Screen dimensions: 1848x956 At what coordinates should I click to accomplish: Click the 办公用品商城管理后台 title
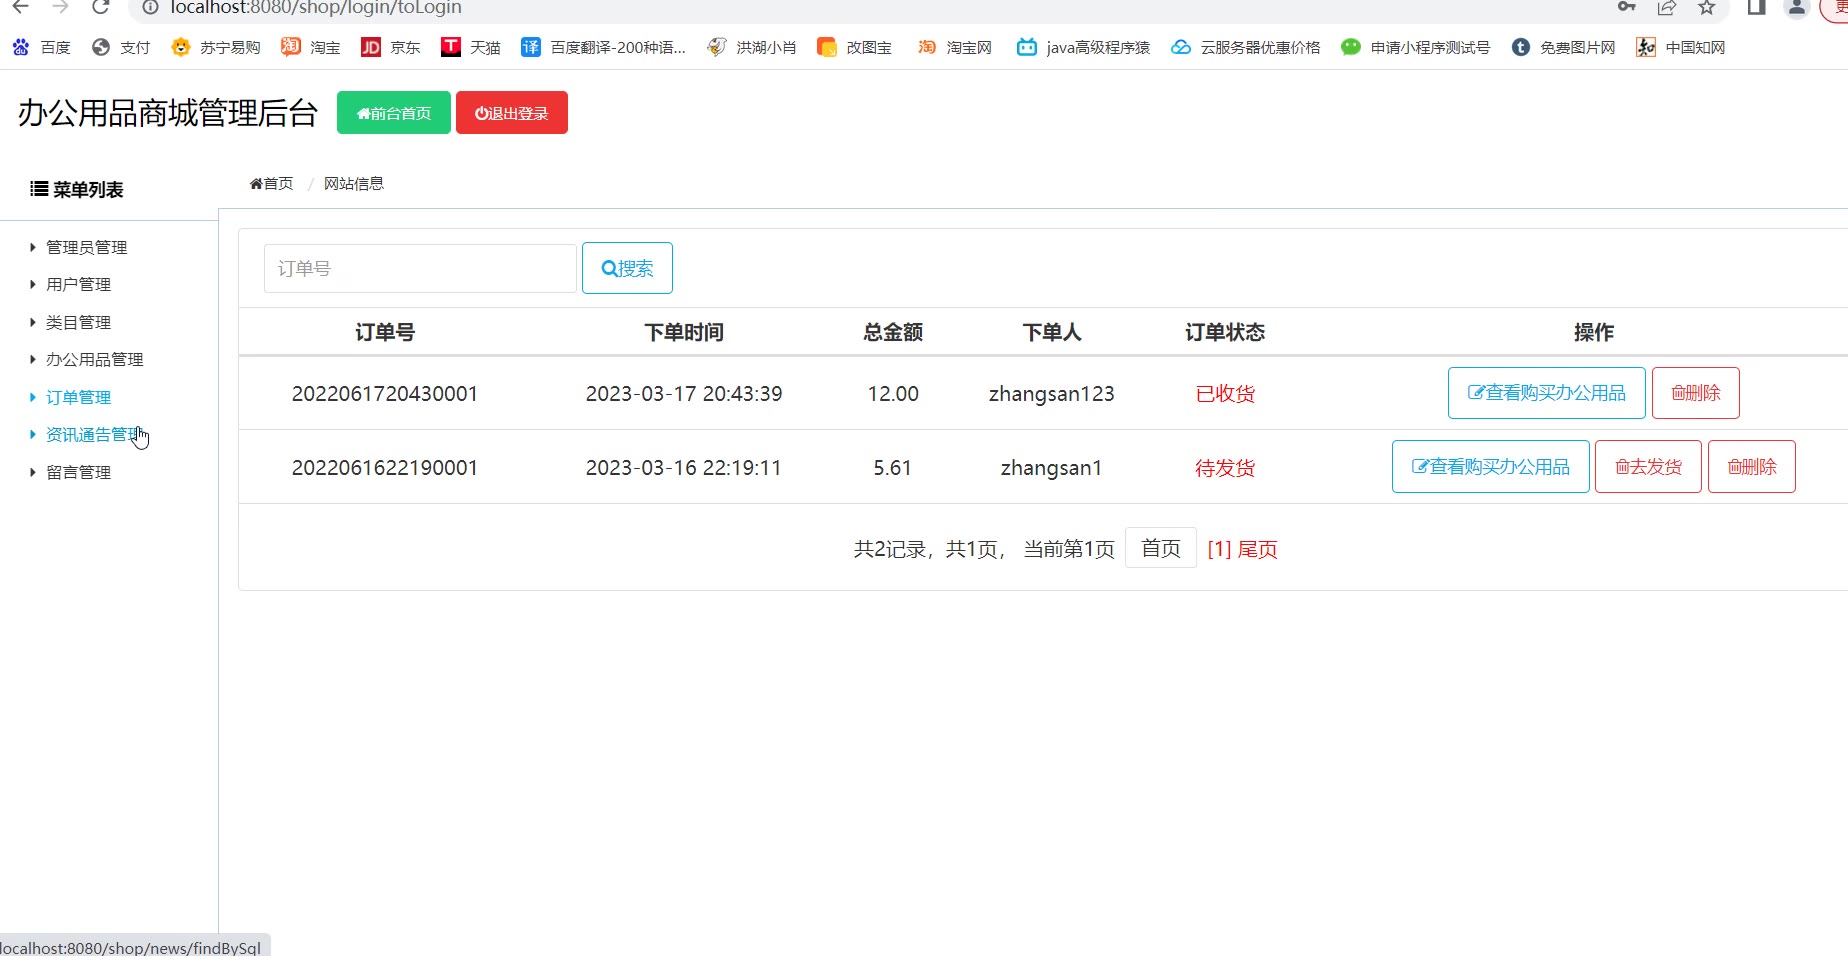tap(168, 113)
